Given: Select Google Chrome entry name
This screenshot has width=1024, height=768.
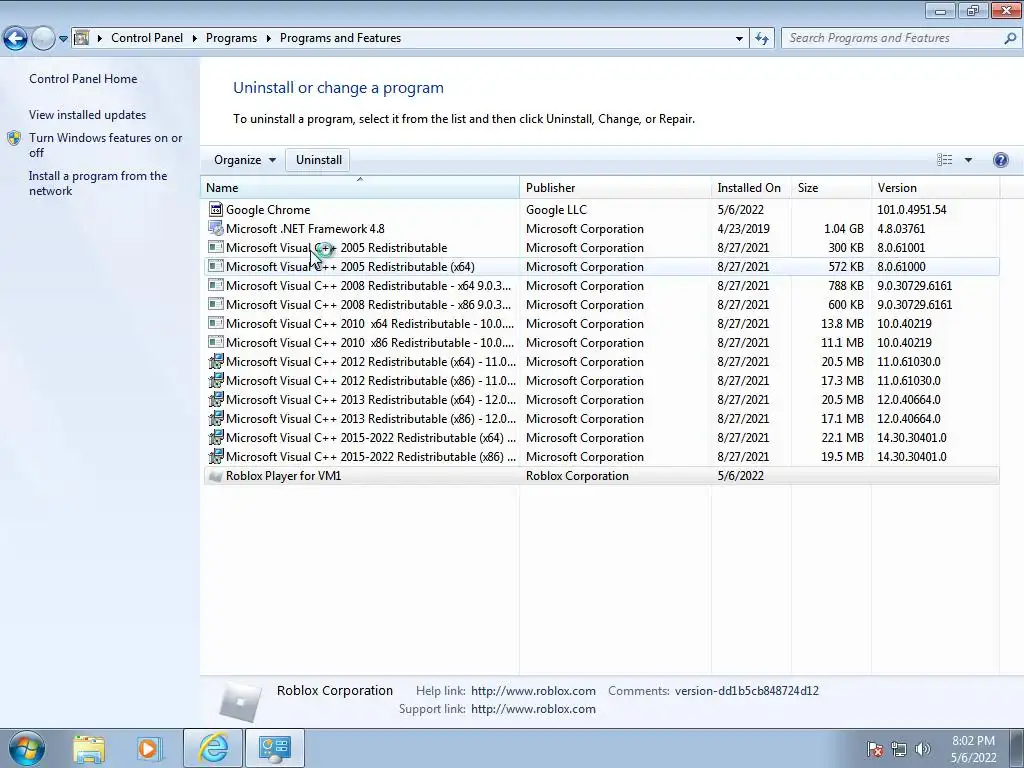Looking at the screenshot, I should [268, 210].
